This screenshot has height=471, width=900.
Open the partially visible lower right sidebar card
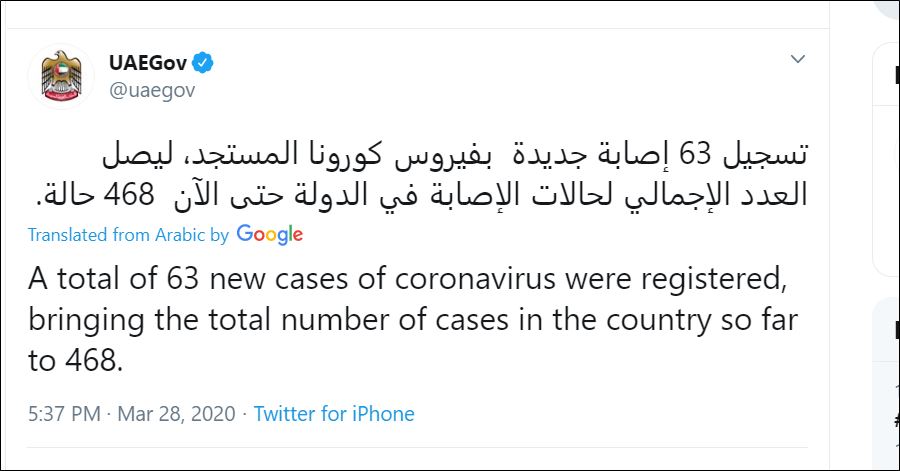coord(886,384)
